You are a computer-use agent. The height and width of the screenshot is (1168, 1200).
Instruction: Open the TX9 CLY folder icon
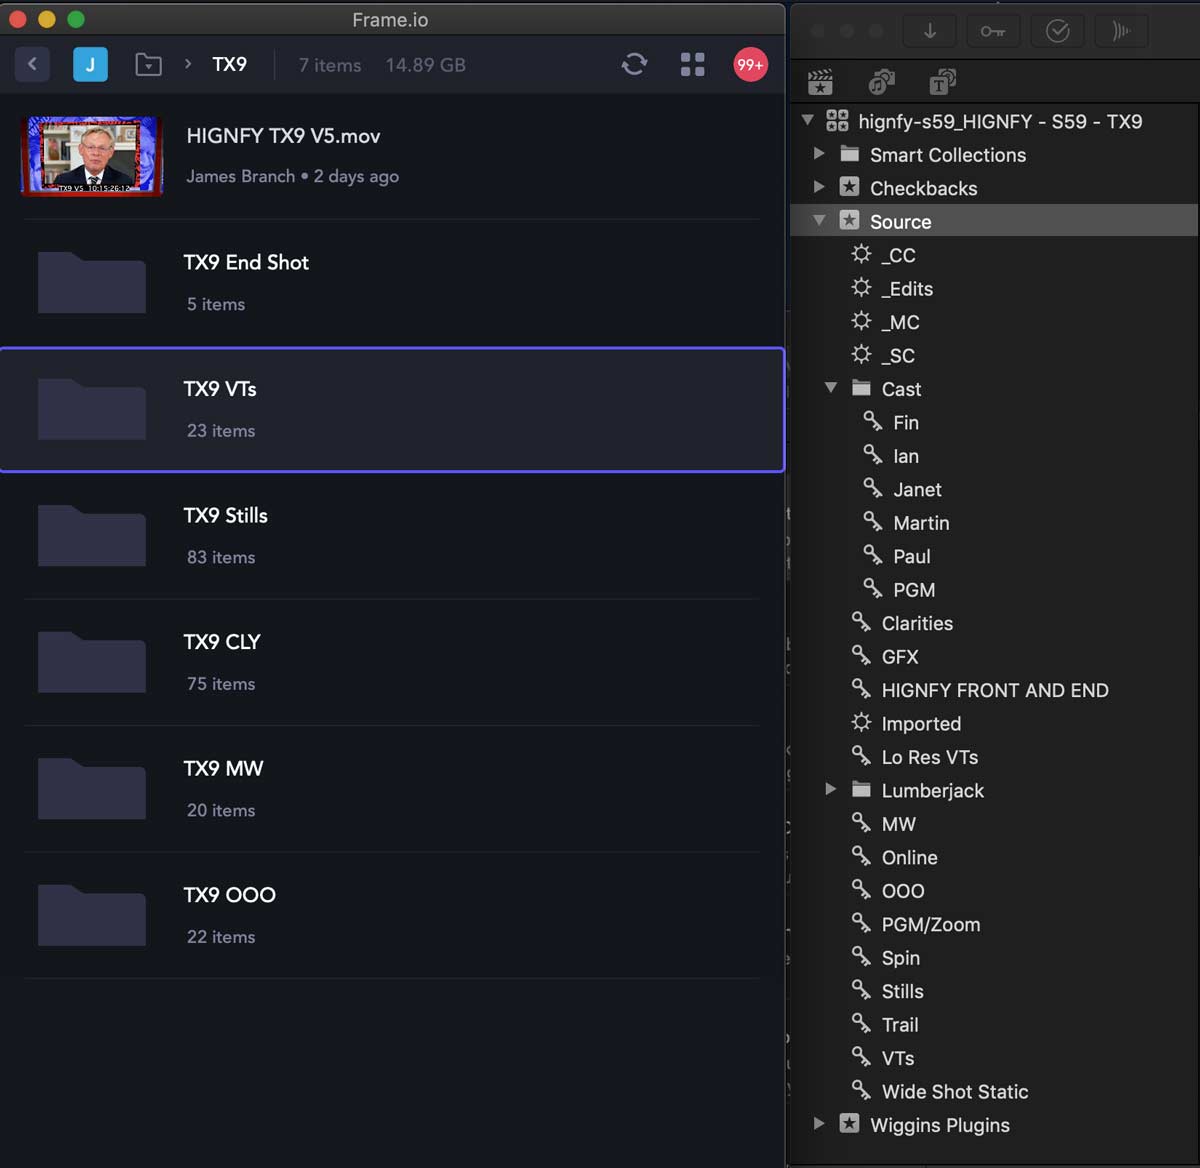(x=92, y=663)
